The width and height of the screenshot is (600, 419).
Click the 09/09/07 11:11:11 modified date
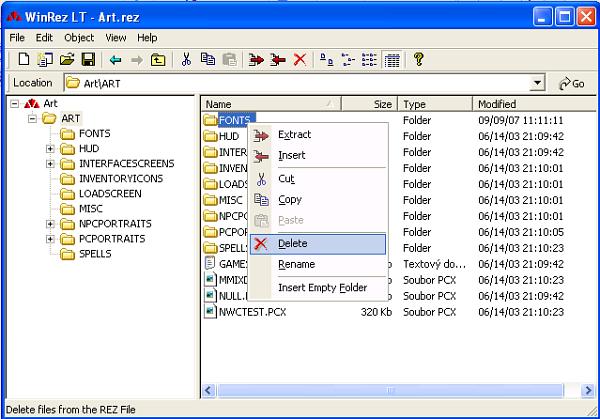pyautogui.click(x=521, y=120)
